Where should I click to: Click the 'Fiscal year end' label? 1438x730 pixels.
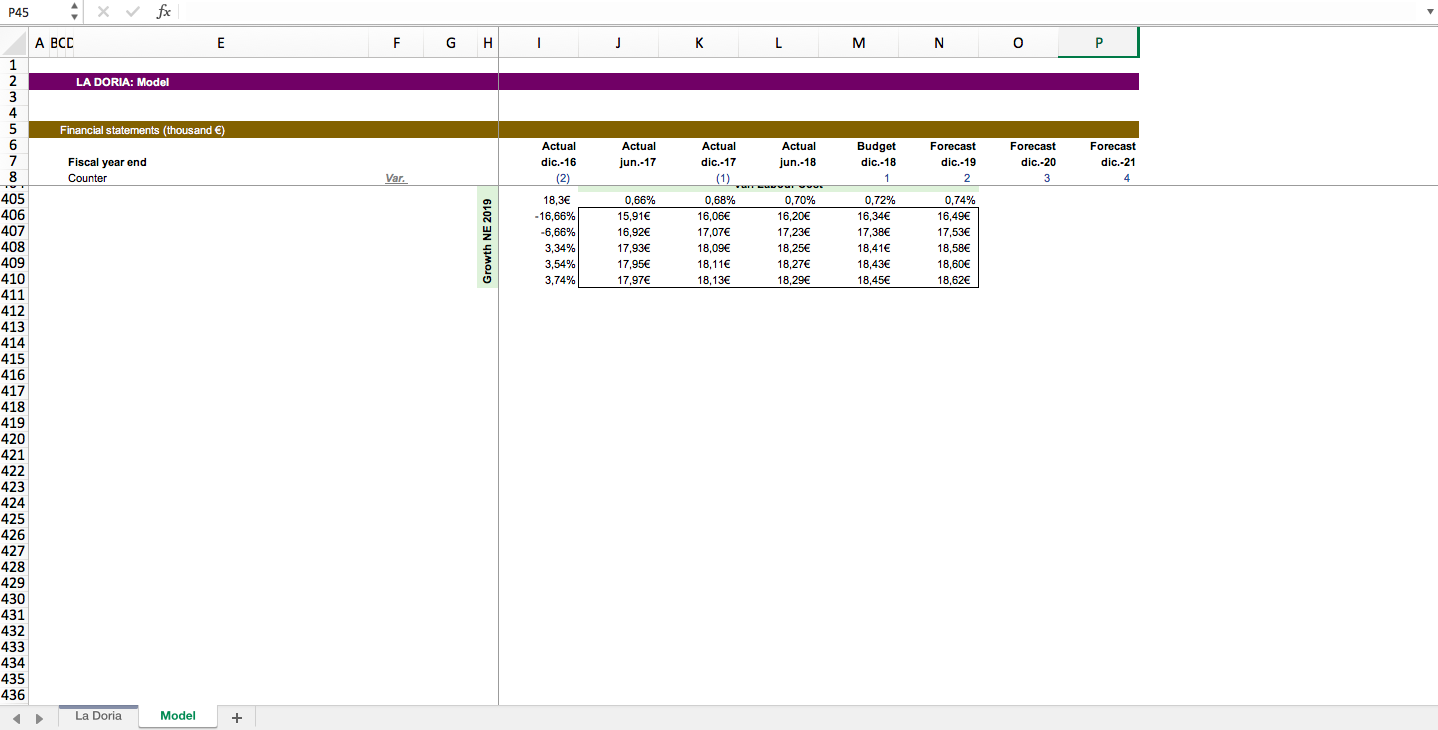click(x=107, y=162)
